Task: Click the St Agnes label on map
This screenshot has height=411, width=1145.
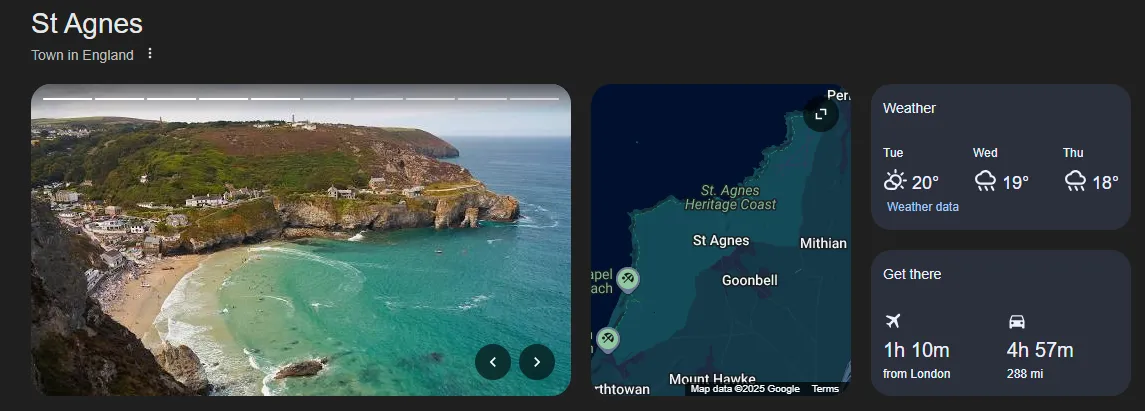Action: (x=720, y=241)
